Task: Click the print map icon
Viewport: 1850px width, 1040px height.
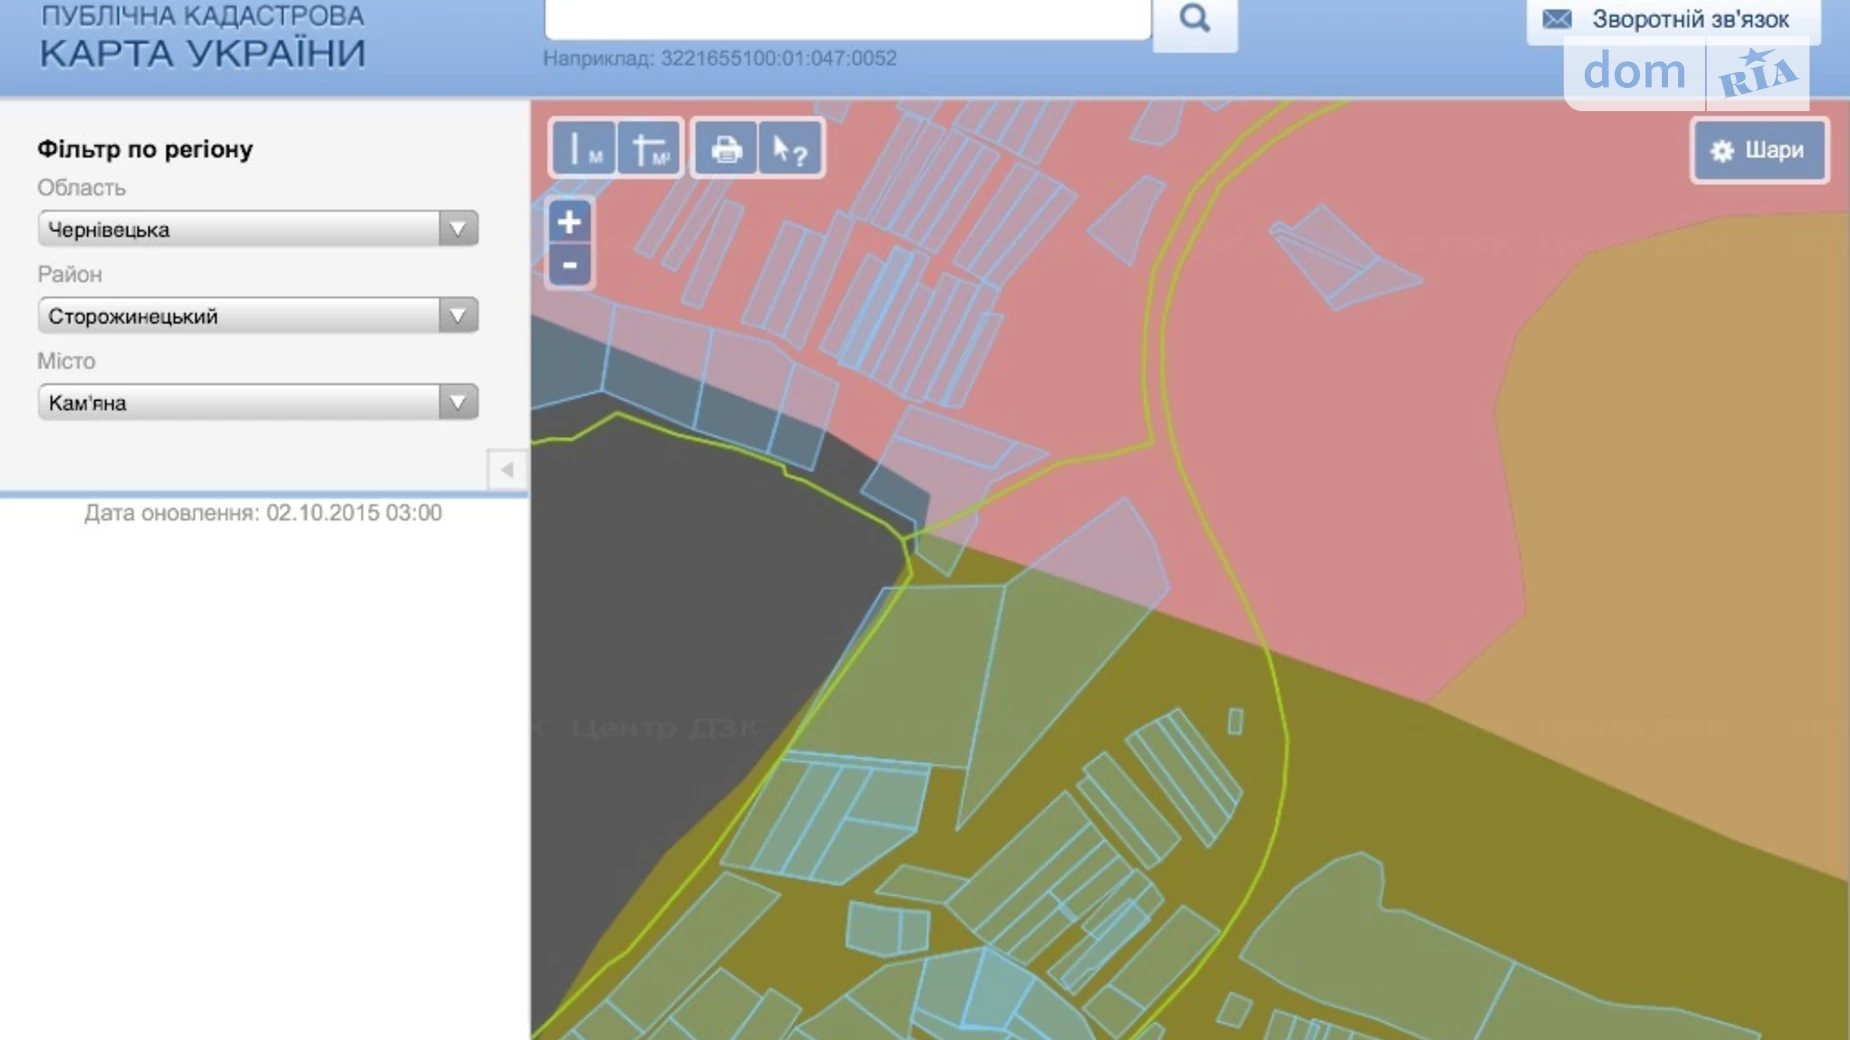Action: 726,149
